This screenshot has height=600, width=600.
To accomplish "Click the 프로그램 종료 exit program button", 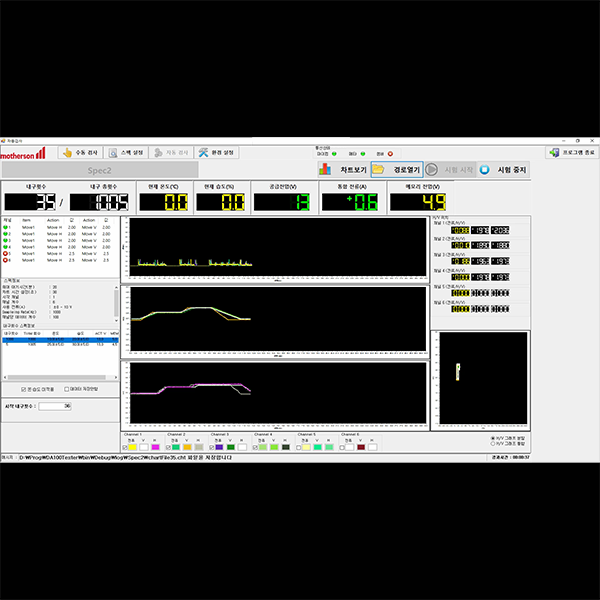I will click(x=571, y=153).
